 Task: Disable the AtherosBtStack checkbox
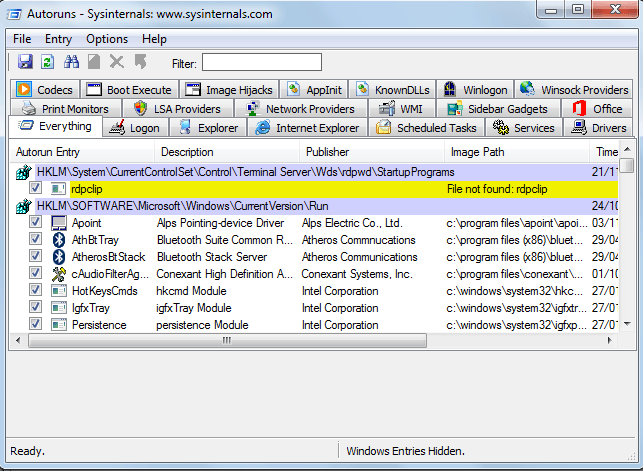35,256
